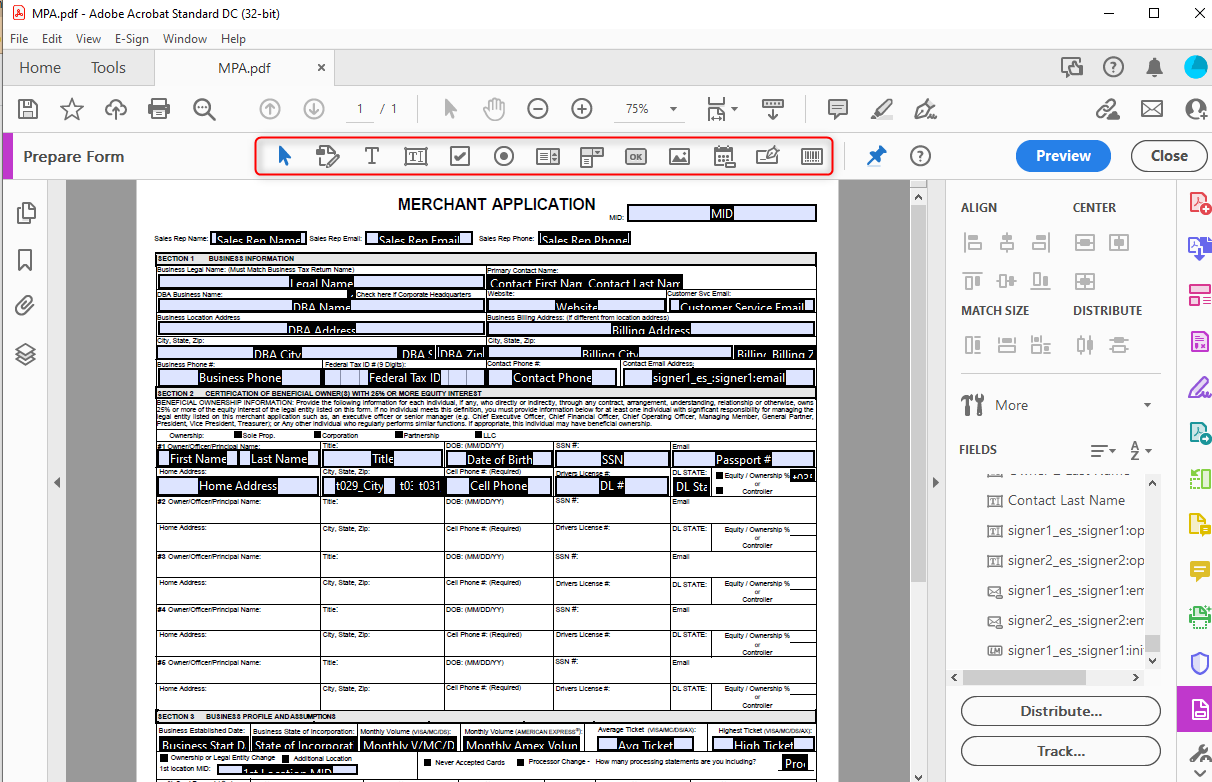Click the Close button in Prepare Form bar

point(1169,156)
